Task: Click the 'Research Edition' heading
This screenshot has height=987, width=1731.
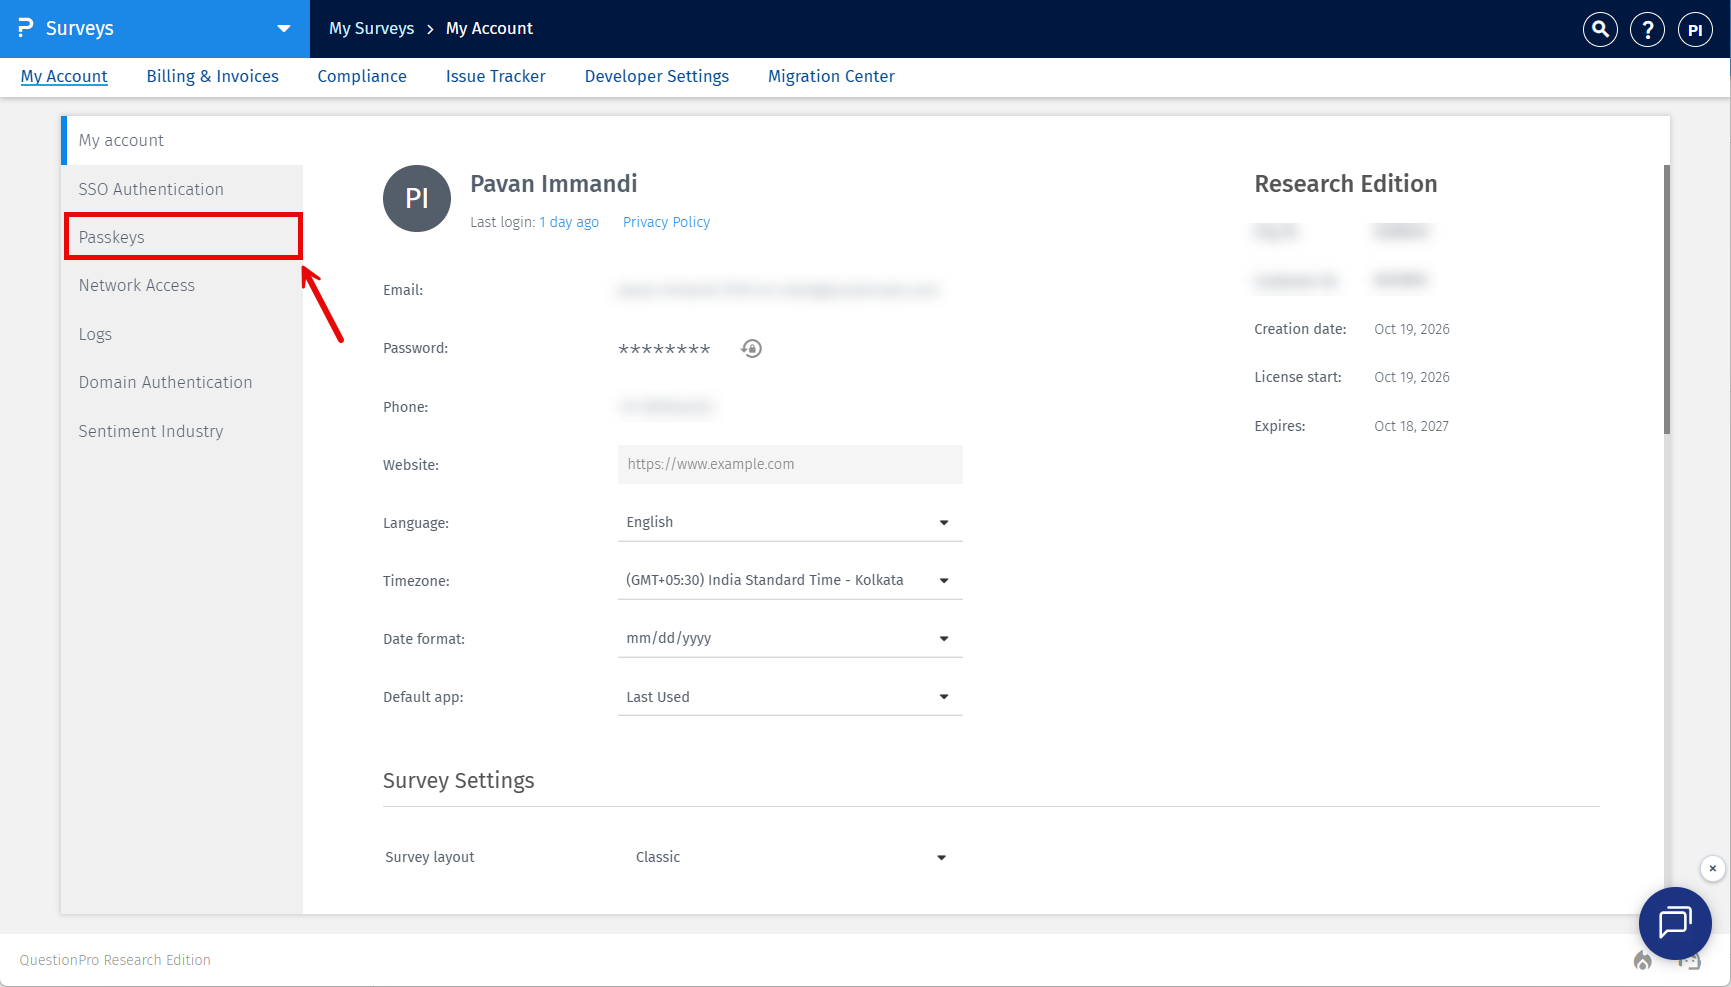Action: click(x=1345, y=184)
